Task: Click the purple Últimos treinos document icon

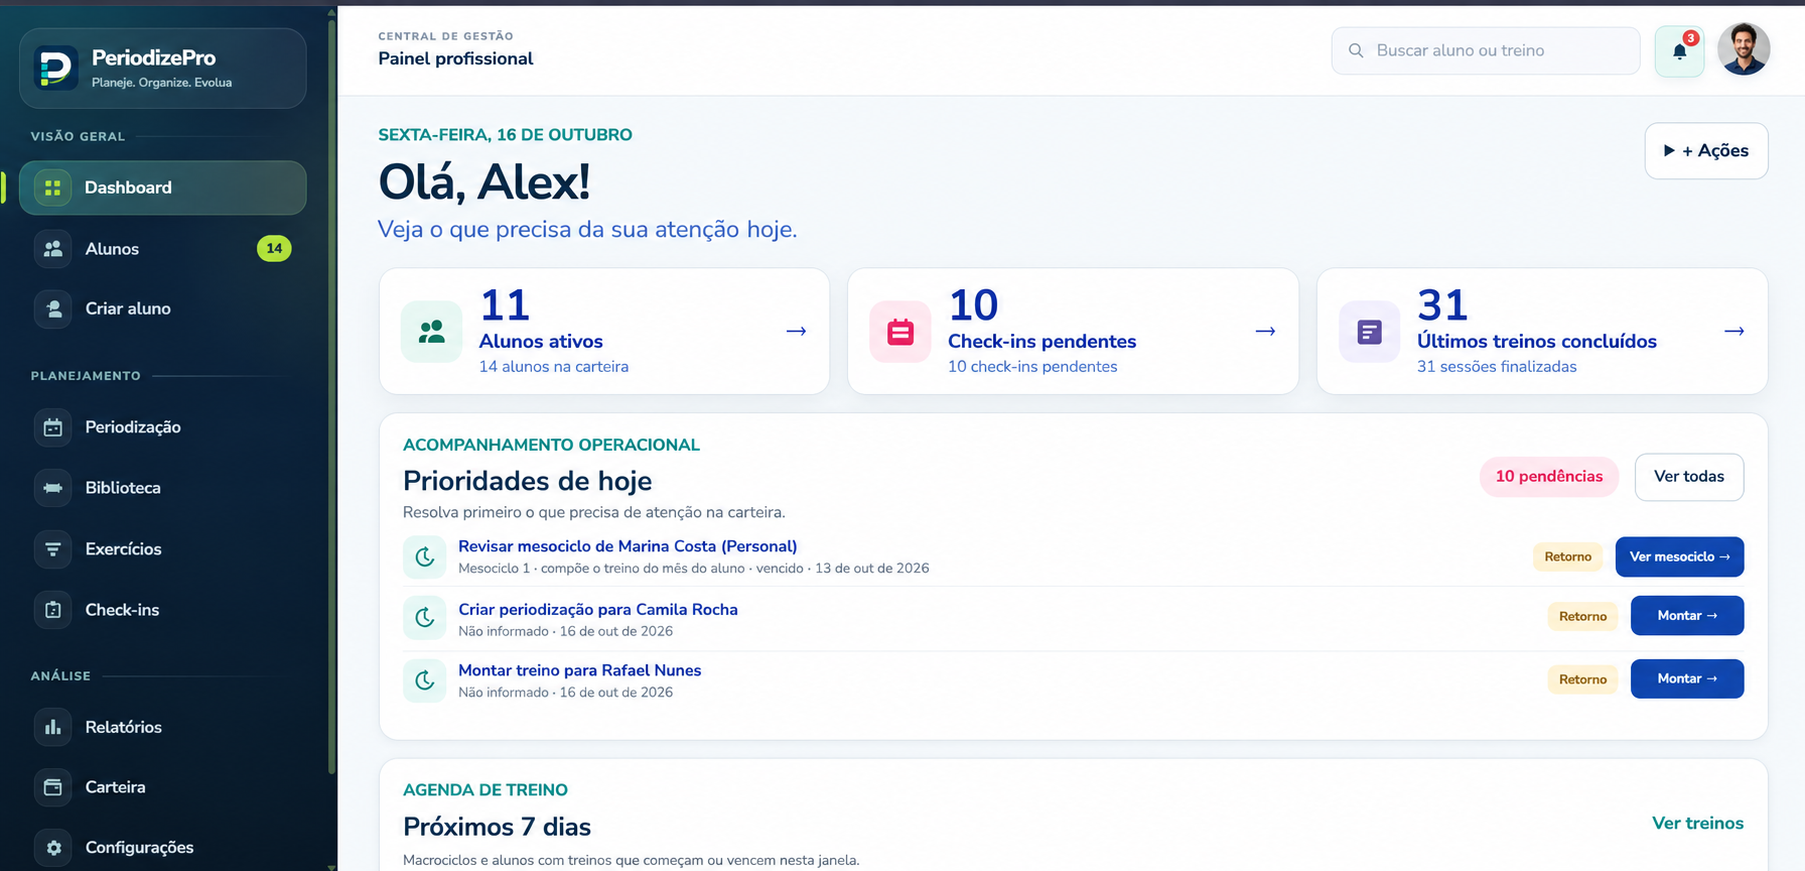Action: point(1369,332)
